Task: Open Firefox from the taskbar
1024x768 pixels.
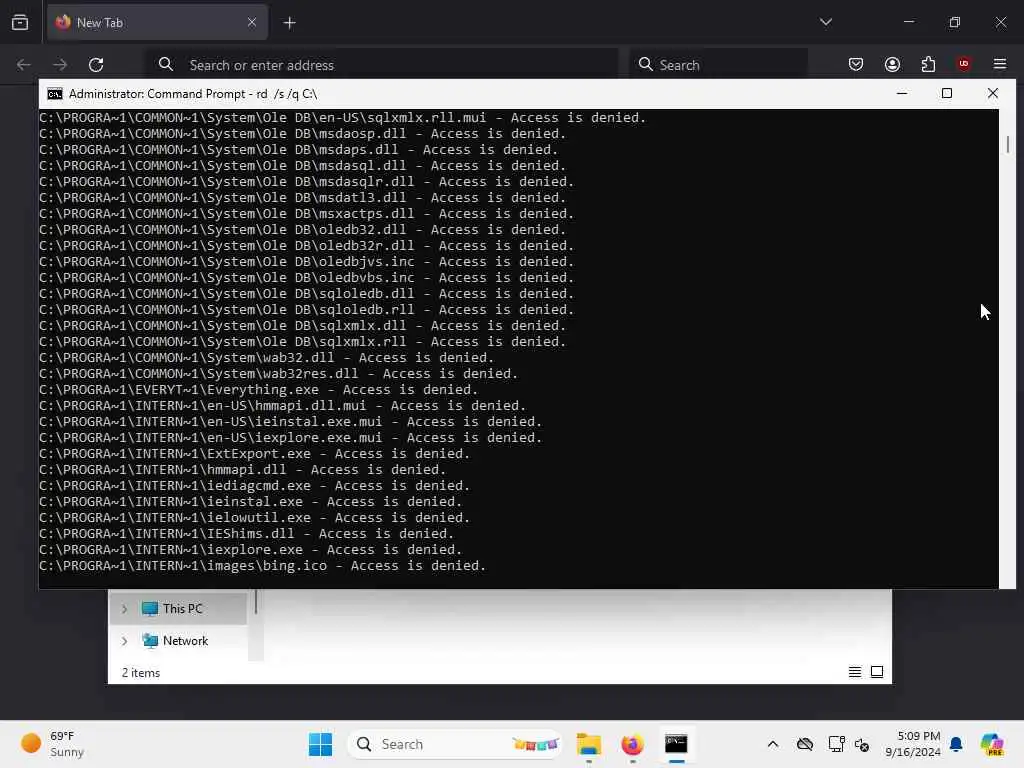Action: click(632, 744)
